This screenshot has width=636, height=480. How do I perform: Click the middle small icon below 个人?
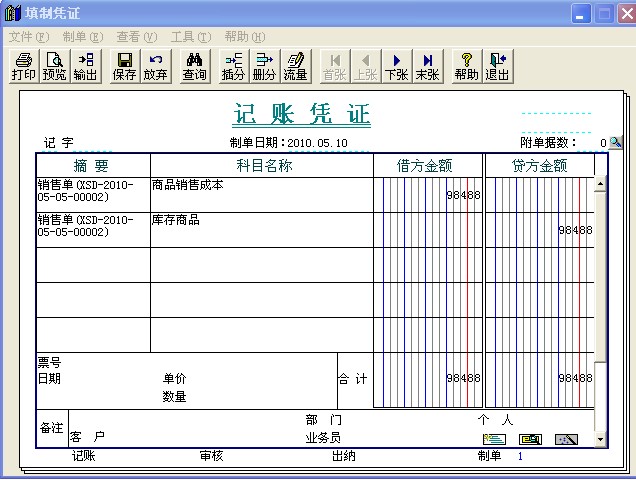pos(531,439)
